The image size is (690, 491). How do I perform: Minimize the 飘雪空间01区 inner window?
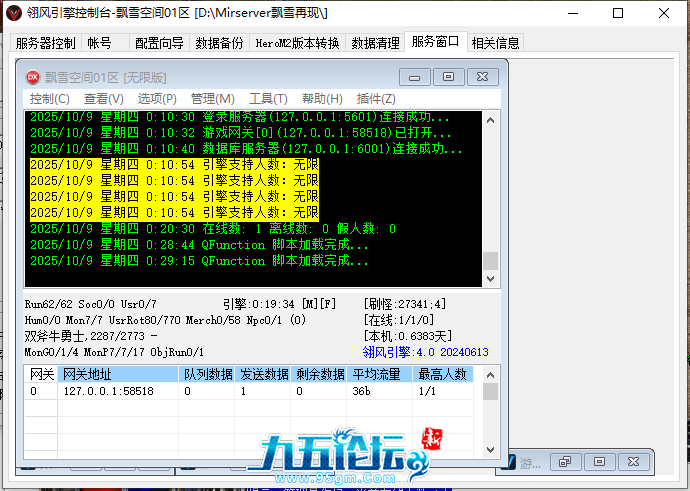(x=415, y=77)
